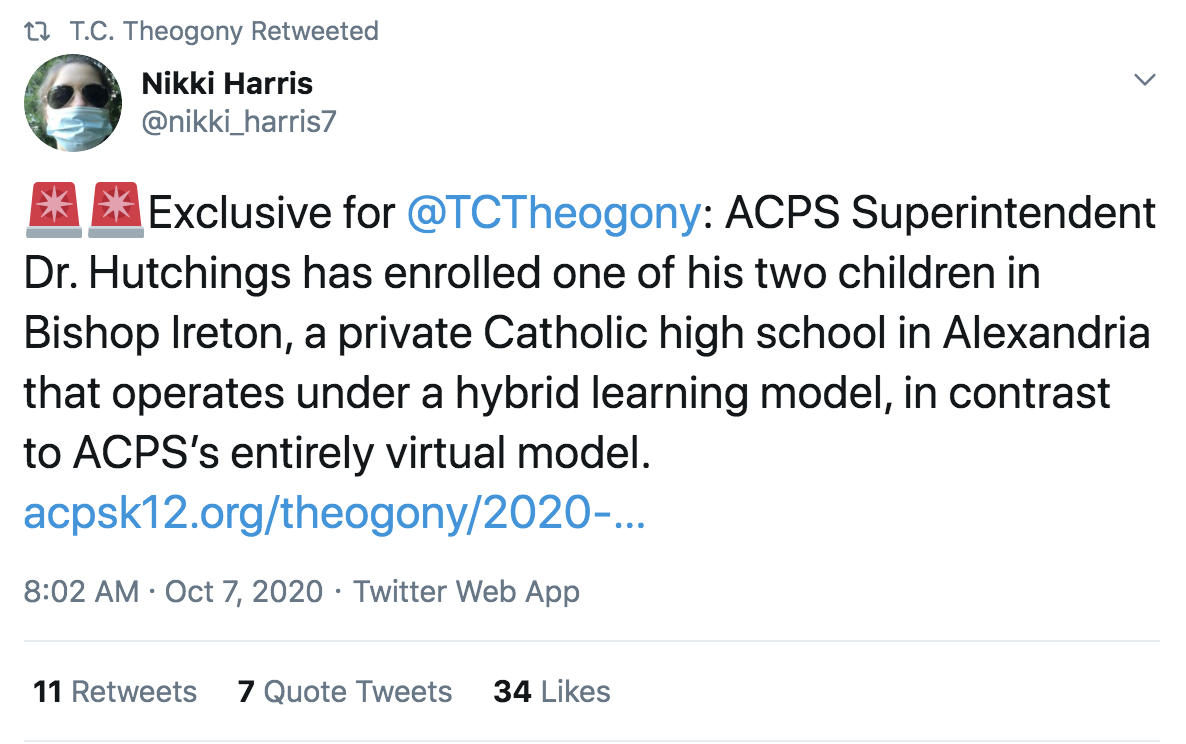View the 34 Likes list
The width and height of the screenshot is (1186, 744).
coord(552,691)
